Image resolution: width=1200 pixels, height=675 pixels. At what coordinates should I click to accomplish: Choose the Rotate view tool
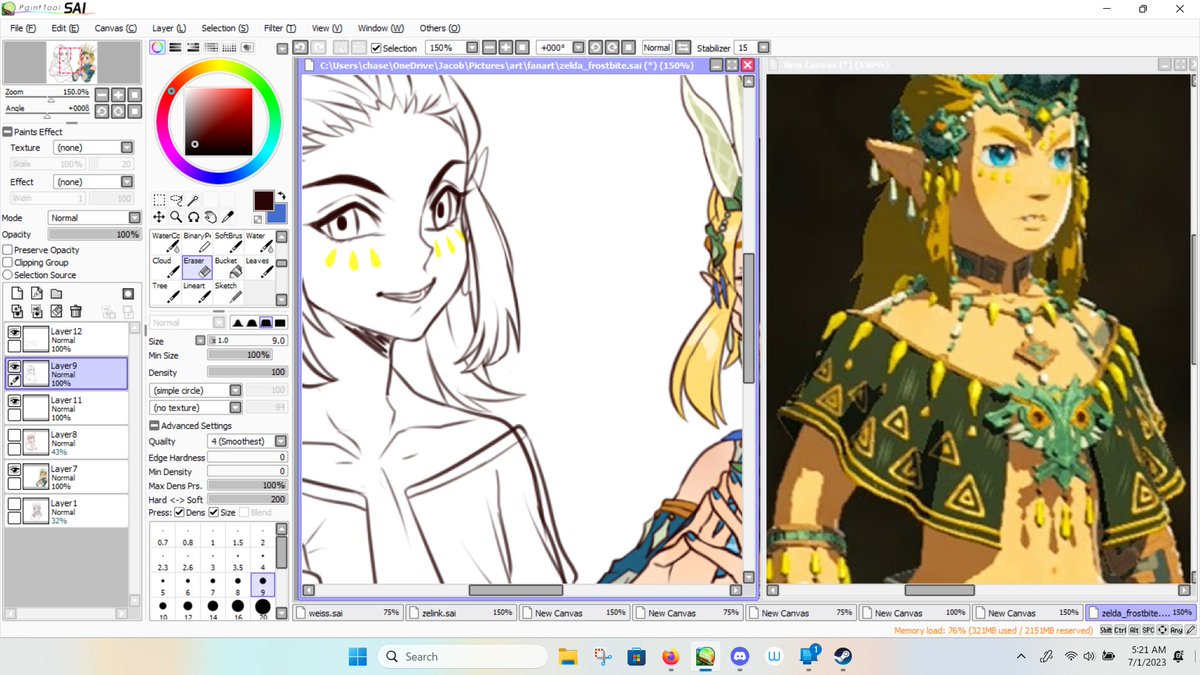tap(193, 216)
